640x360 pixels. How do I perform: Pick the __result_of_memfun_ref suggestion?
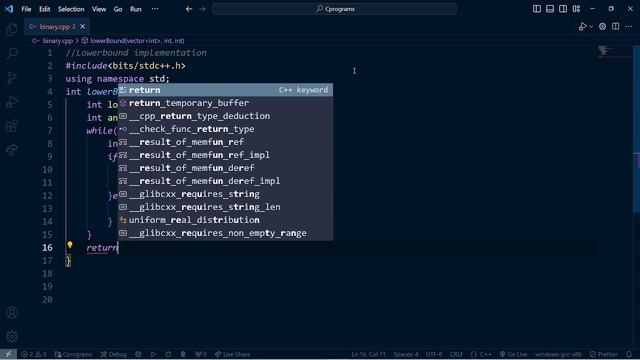point(225,142)
